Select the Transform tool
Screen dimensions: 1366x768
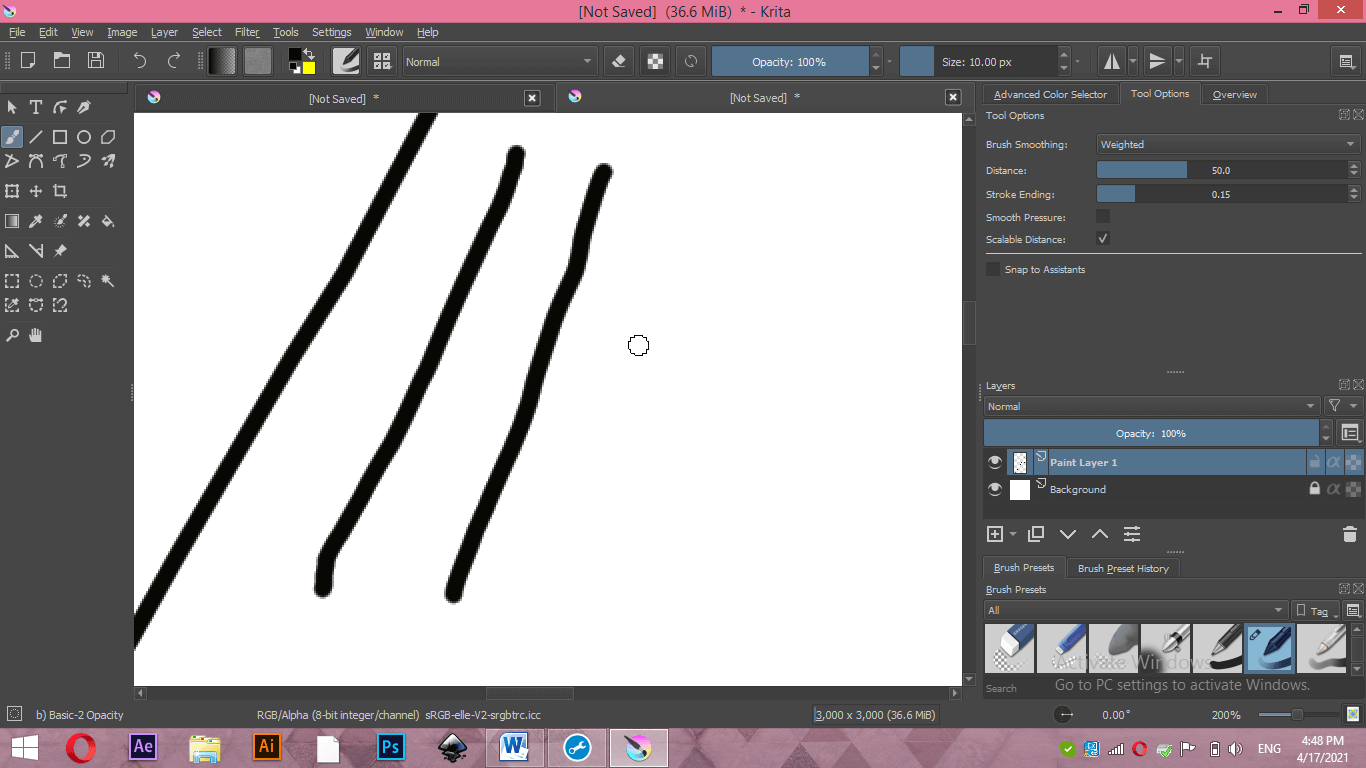tap(12, 191)
